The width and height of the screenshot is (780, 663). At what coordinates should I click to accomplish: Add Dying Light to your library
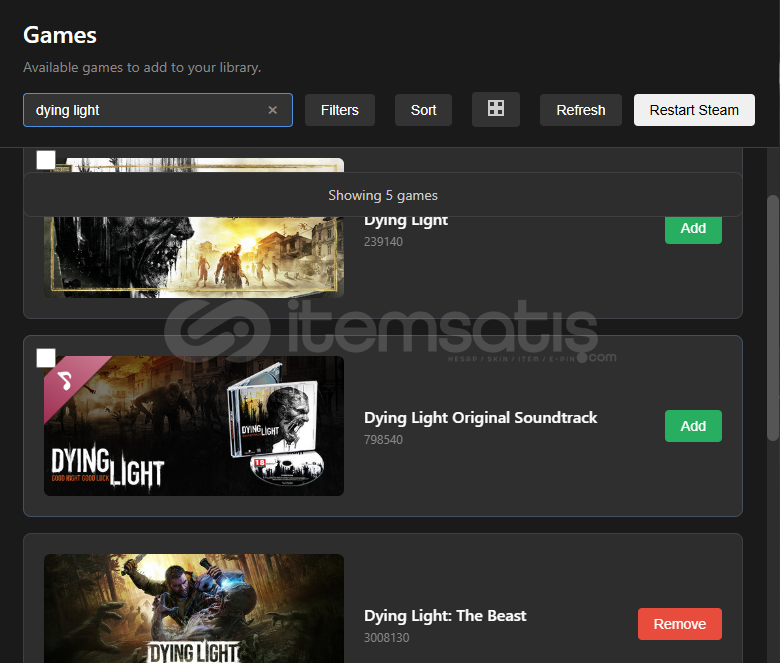pos(693,228)
